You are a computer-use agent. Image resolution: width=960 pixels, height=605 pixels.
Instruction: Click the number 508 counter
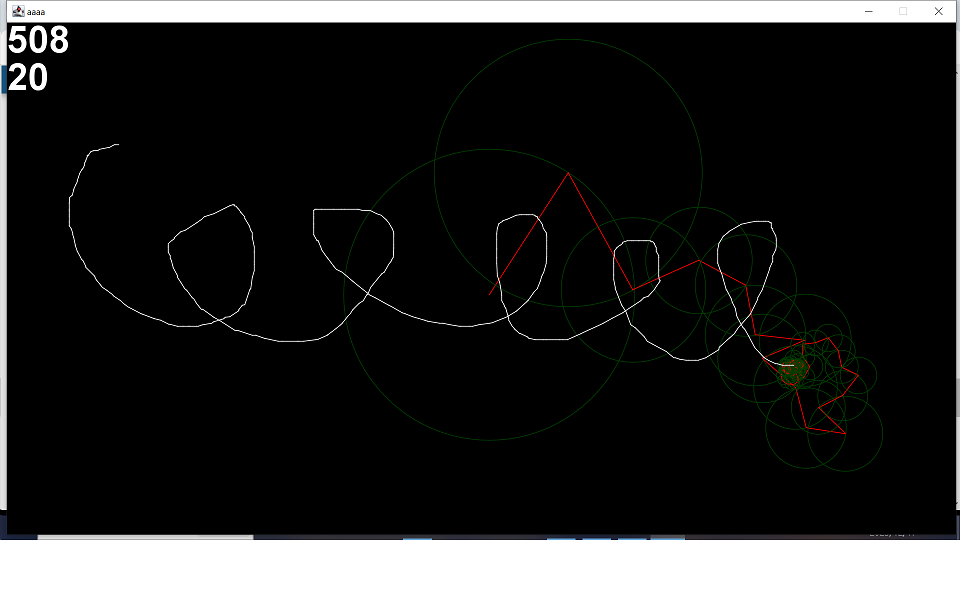(38, 40)
